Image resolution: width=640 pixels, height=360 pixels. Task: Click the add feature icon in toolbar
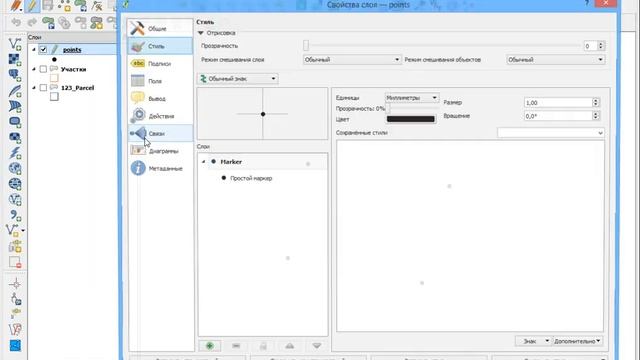(x=64, y=6)
